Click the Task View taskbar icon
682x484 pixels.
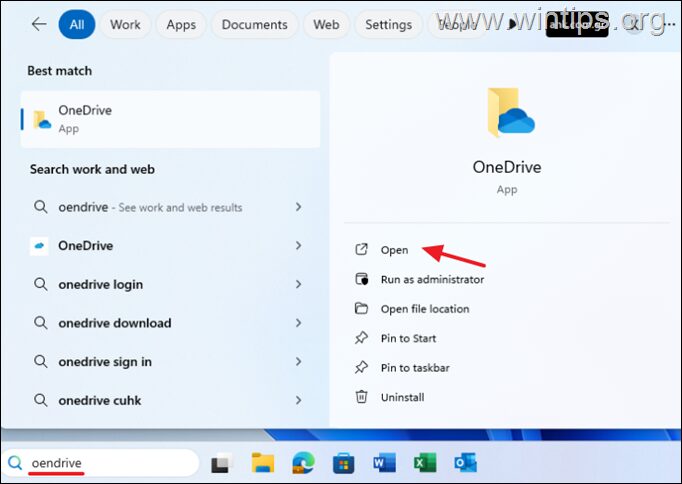point(222,462)
